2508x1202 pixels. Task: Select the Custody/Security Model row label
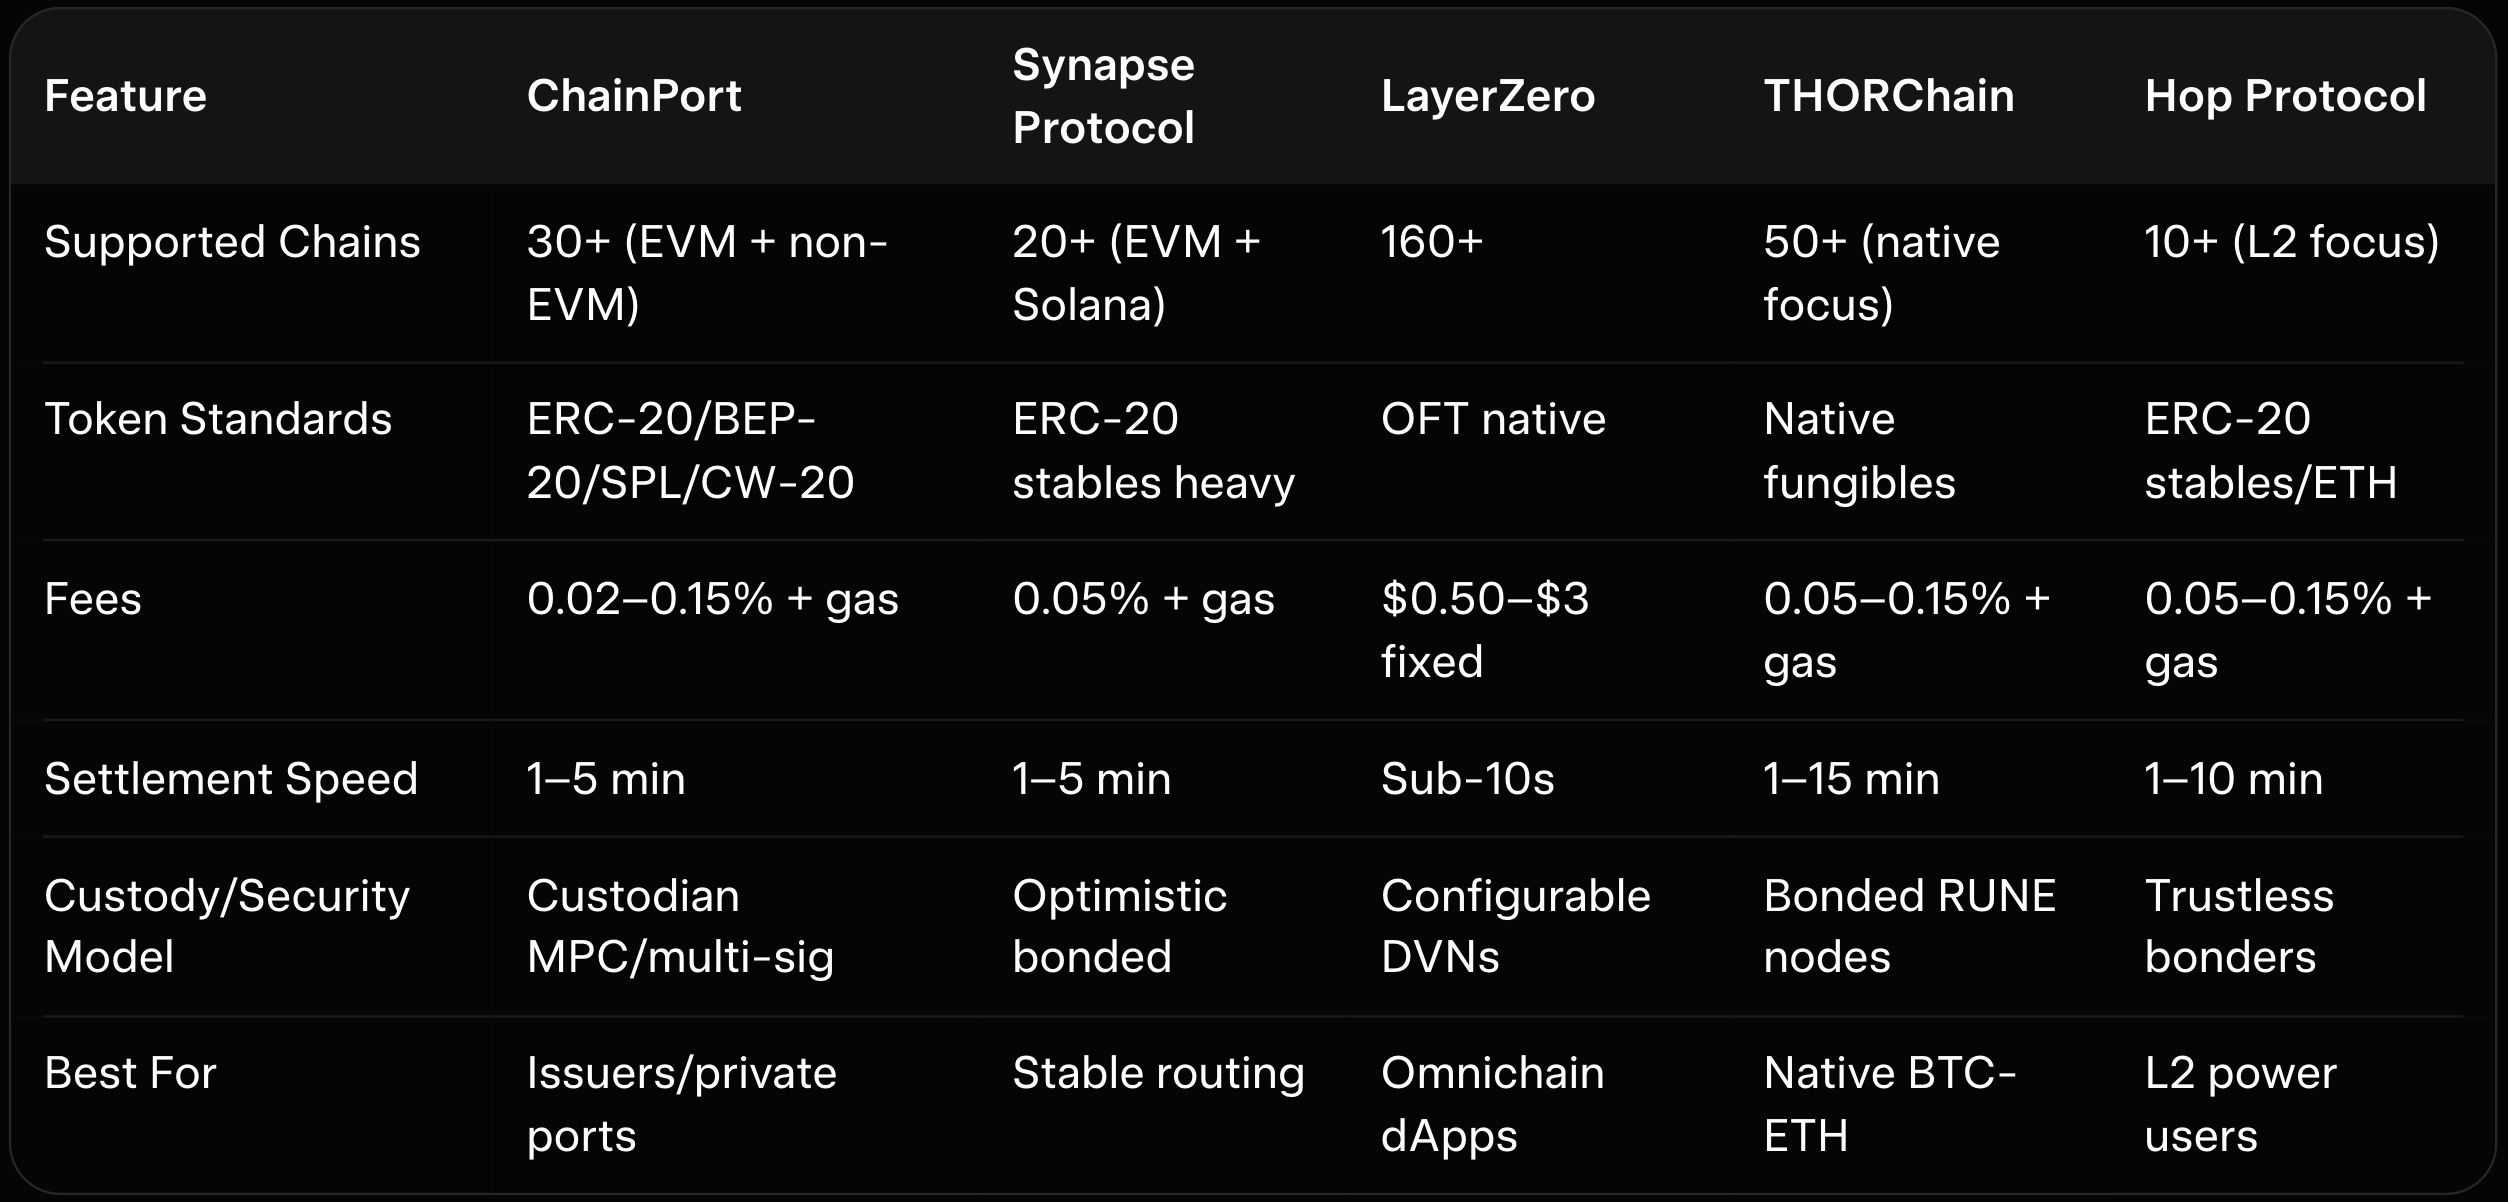[x=227, y=926]
